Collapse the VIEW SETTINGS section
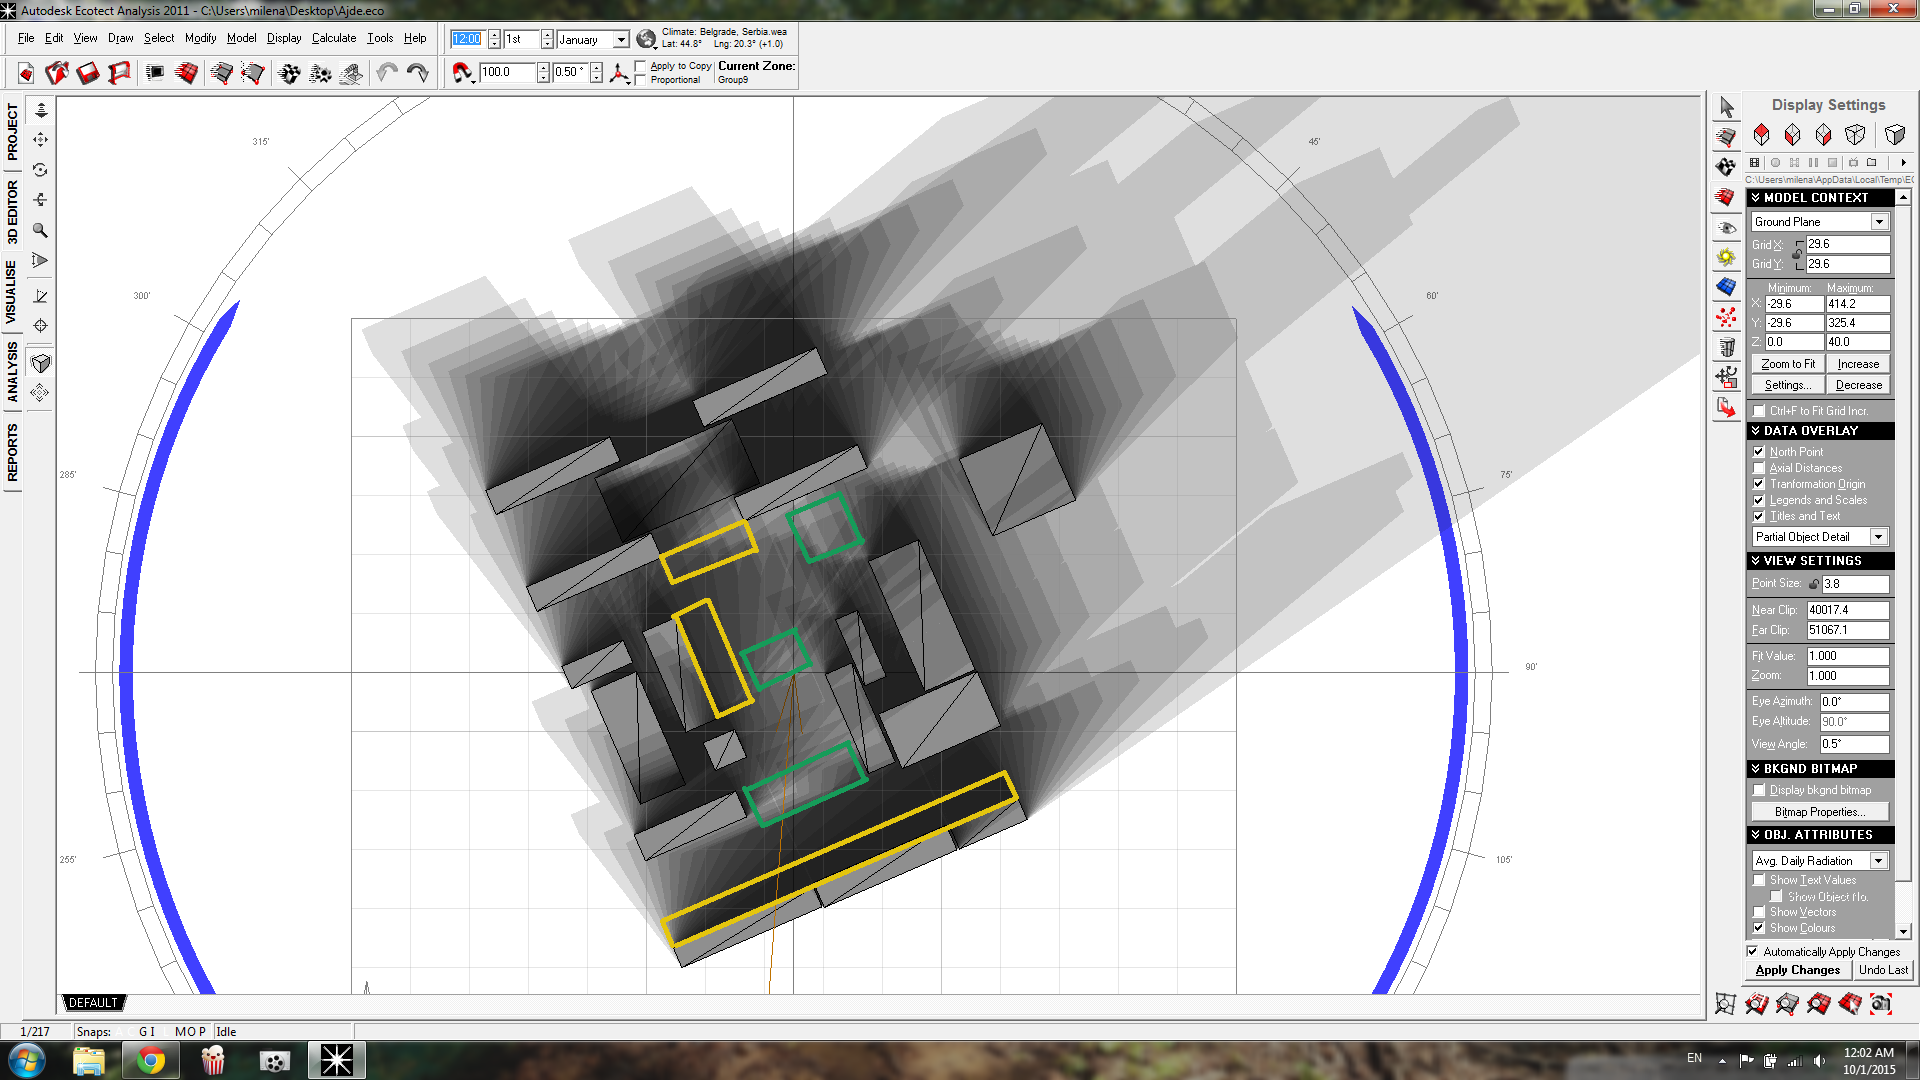The image size is (1920, 1080). [1820, 561]
